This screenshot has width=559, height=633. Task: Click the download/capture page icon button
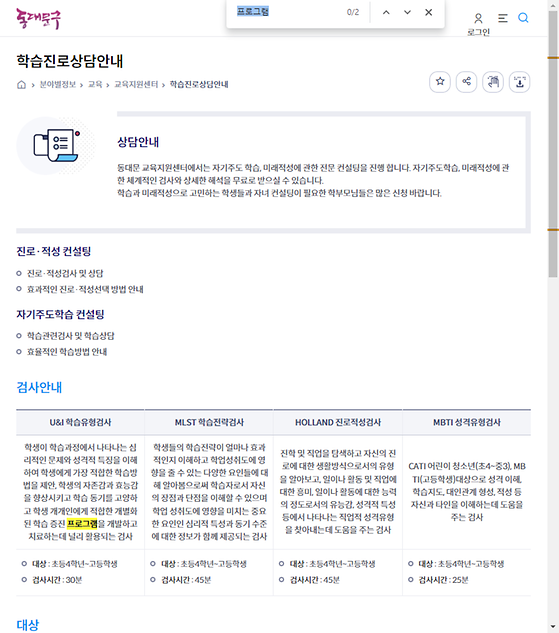(519, 82)
